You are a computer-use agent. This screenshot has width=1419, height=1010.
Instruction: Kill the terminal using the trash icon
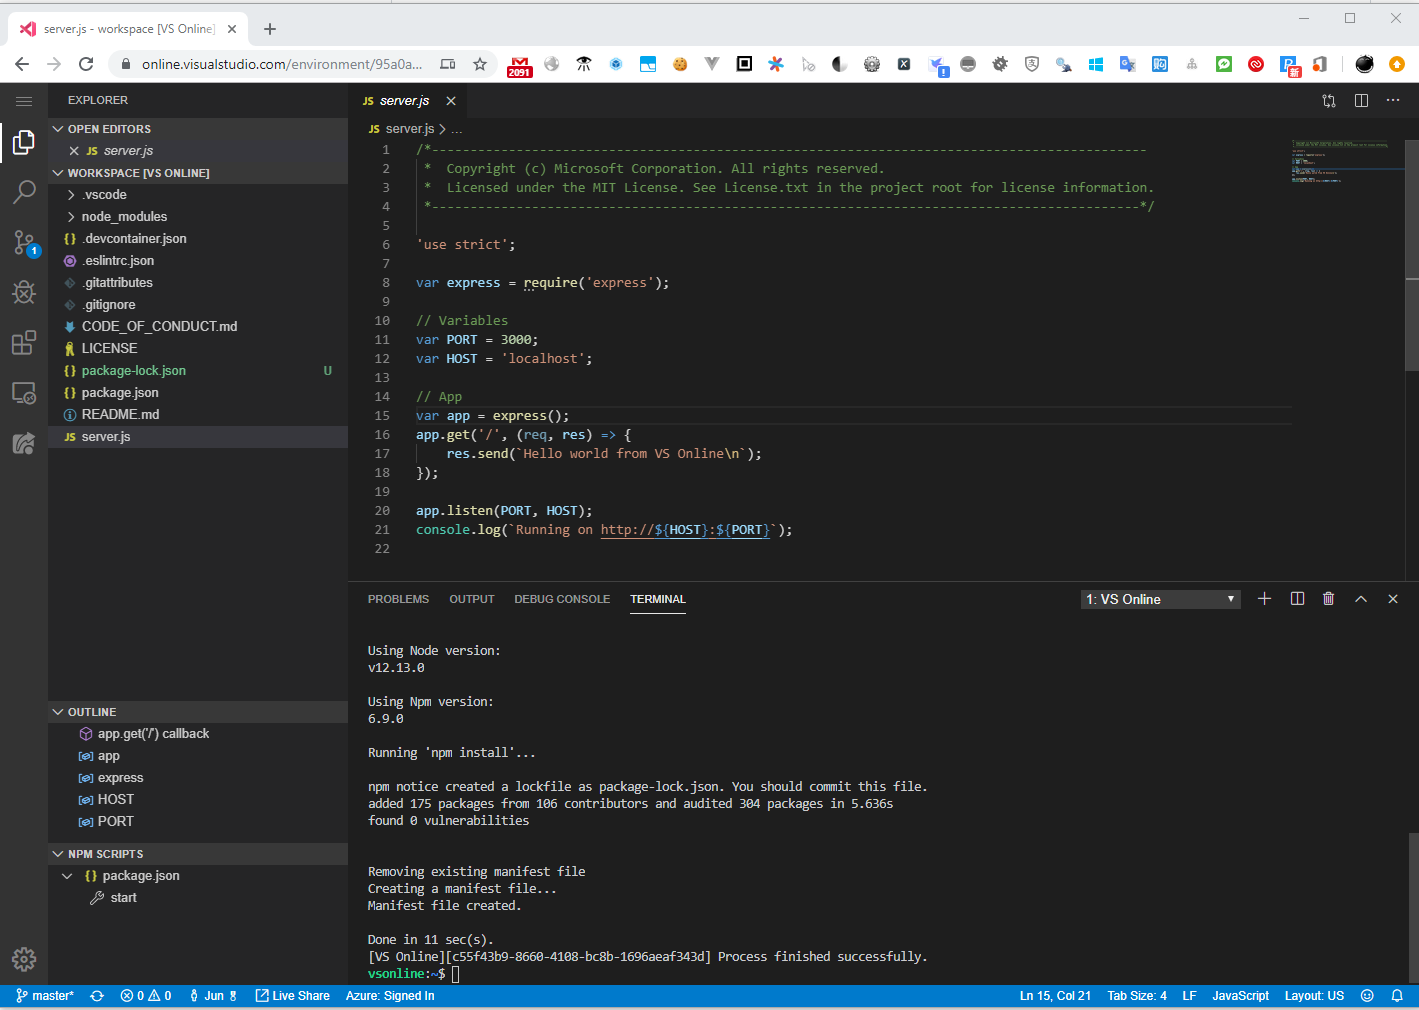[1328, 598]
